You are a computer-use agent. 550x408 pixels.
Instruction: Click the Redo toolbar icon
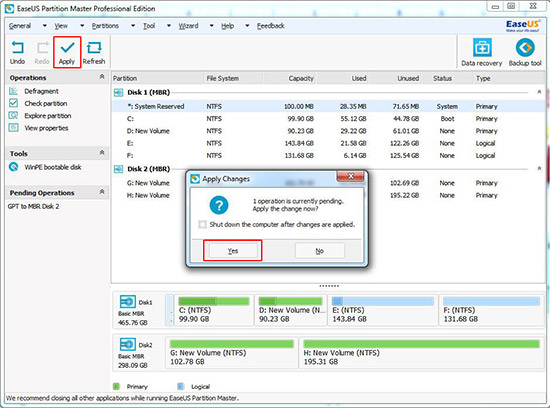42,48
